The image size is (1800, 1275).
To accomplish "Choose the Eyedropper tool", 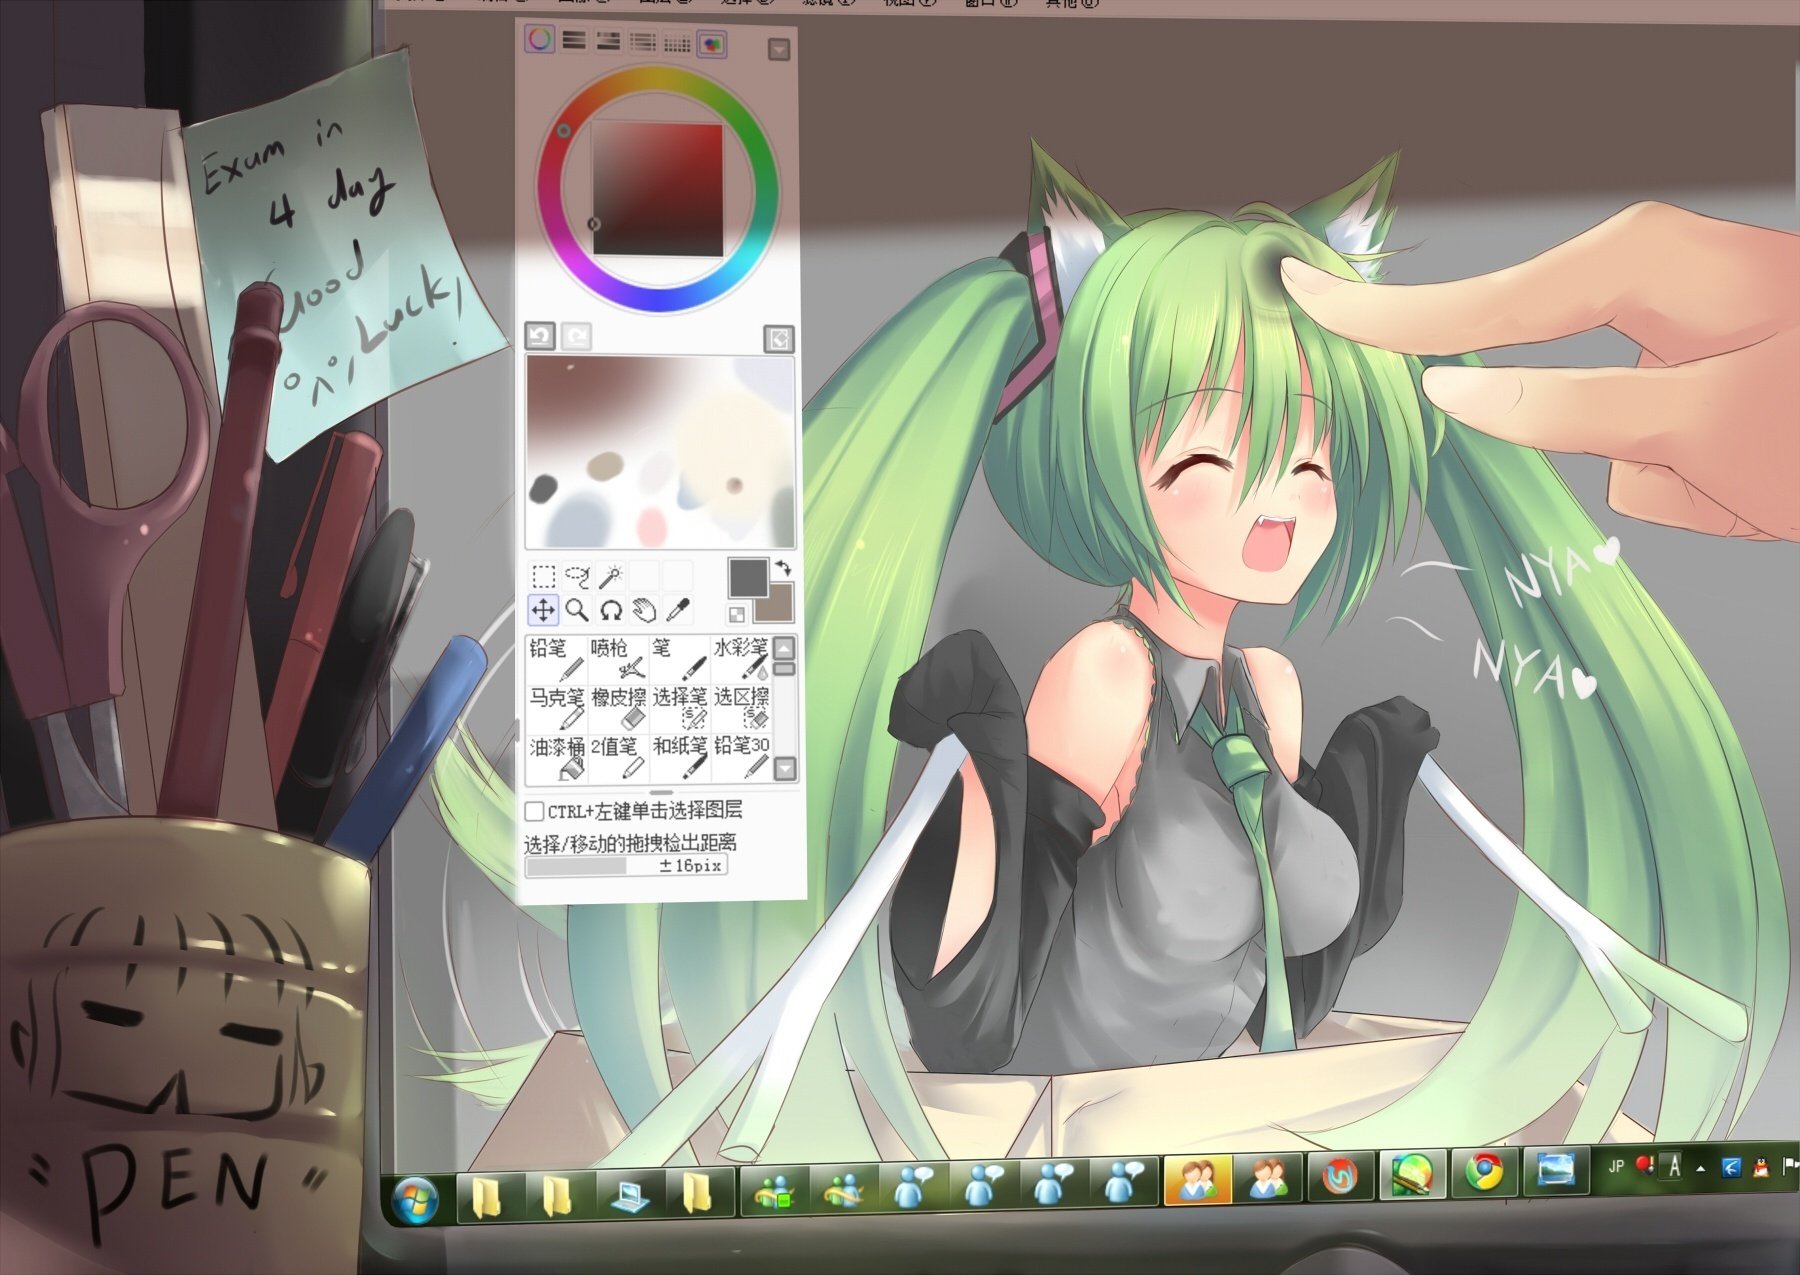I will click(x=678, y=607).
